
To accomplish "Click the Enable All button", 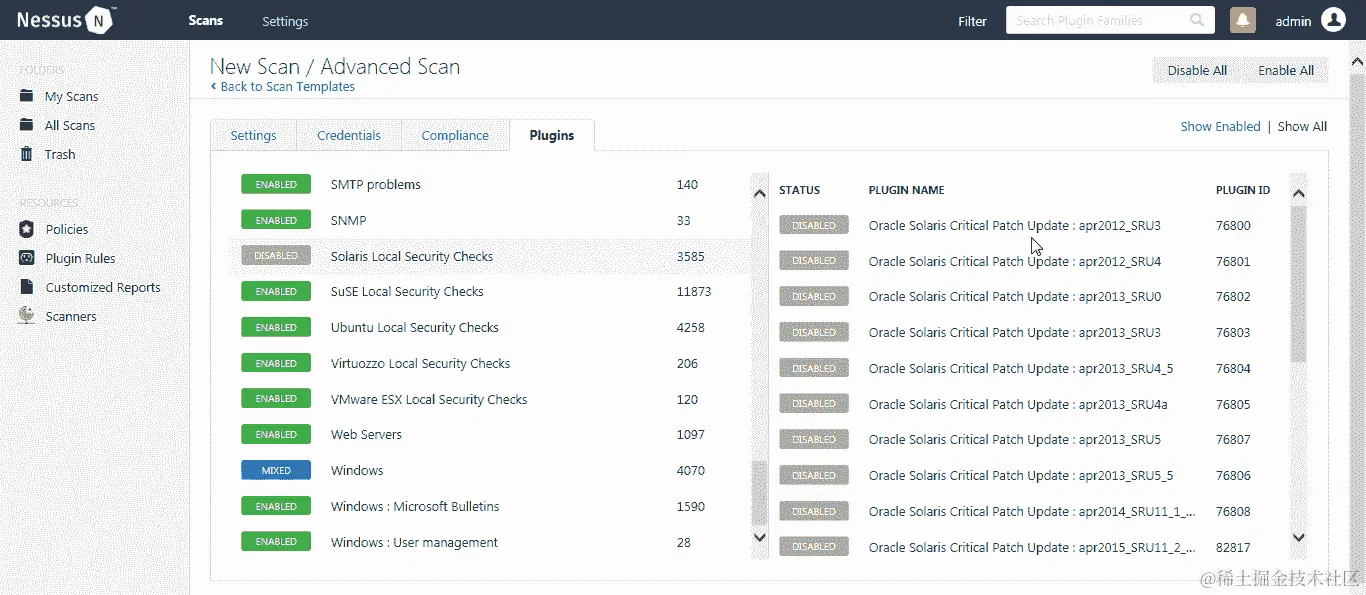I will pos(1286,70).
